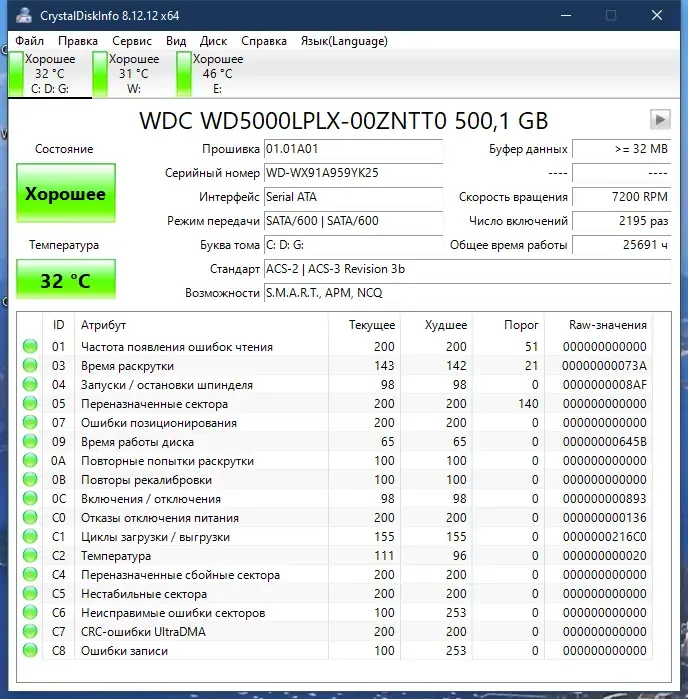Click the Raw-значения column header

(x=607, y=325)
